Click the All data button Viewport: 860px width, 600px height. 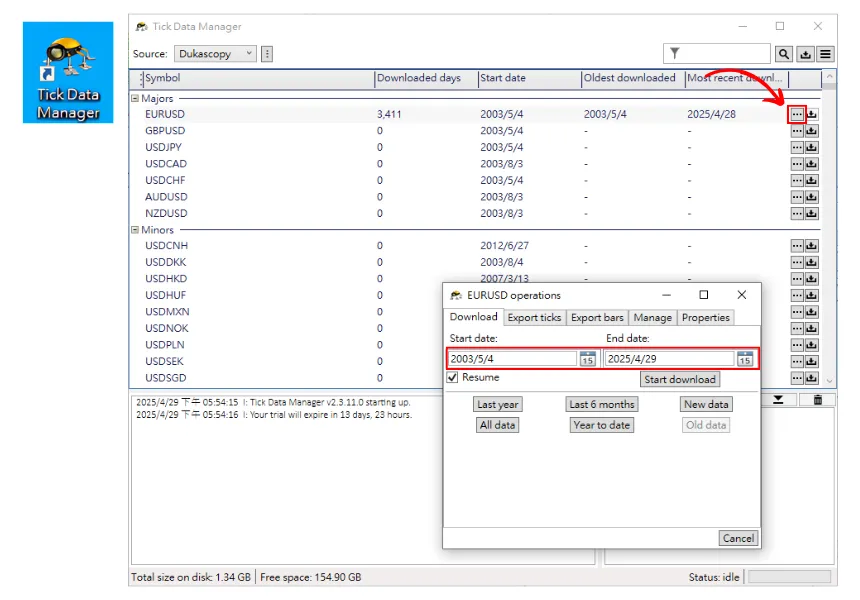click(x=497, y=426)
